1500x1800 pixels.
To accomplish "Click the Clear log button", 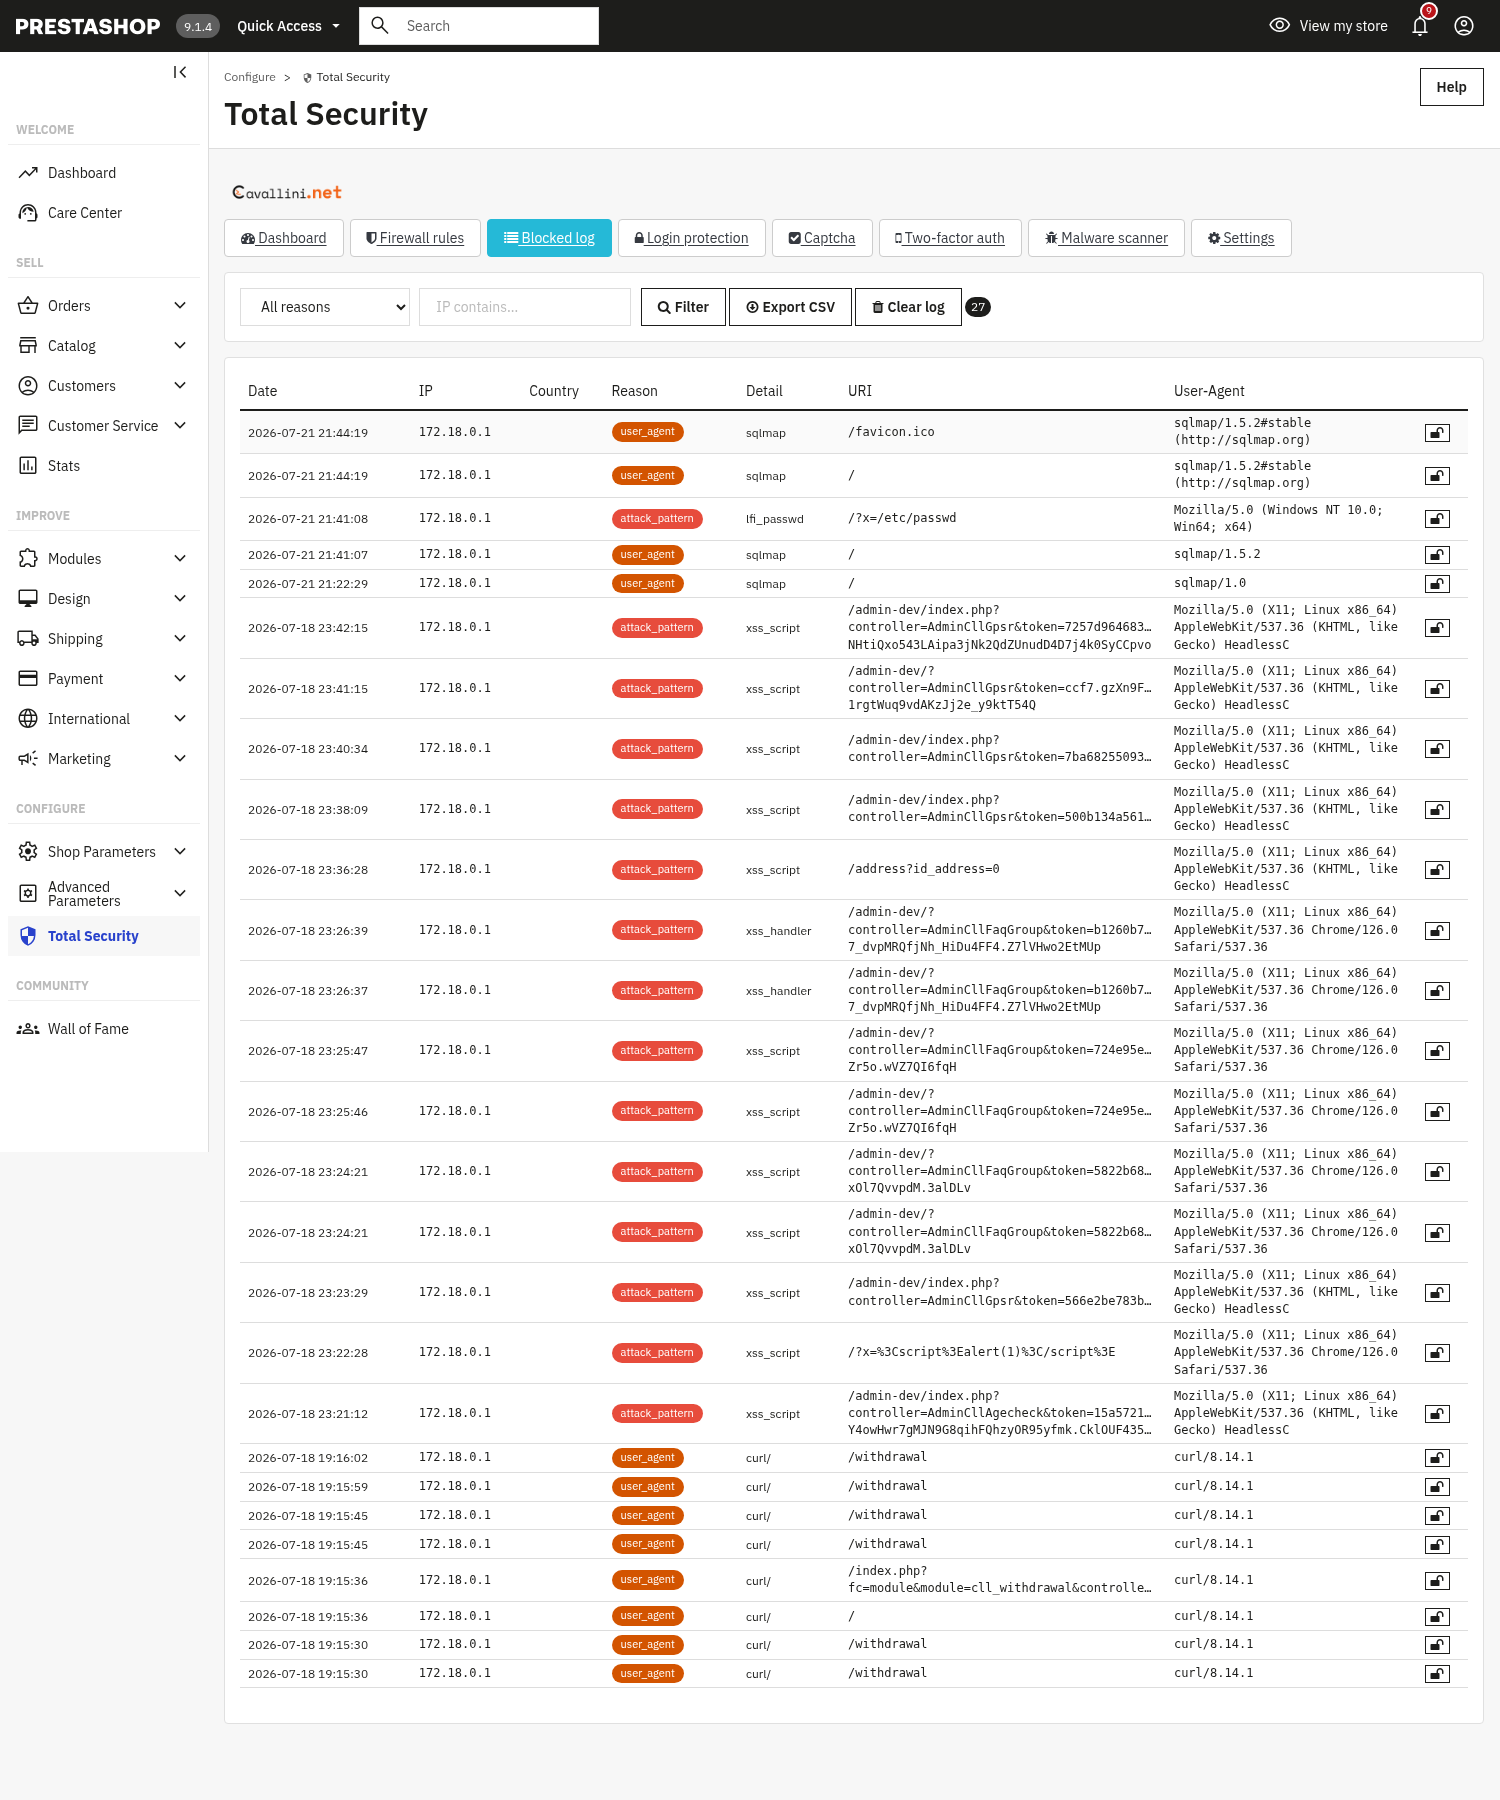I will pos(908,307).
